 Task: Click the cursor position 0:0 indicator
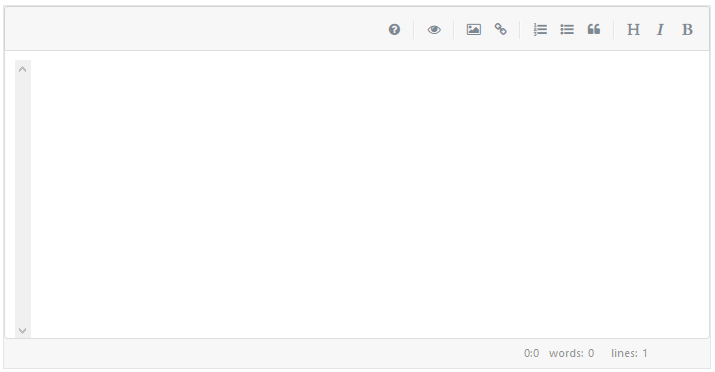(x=531, y=353)
